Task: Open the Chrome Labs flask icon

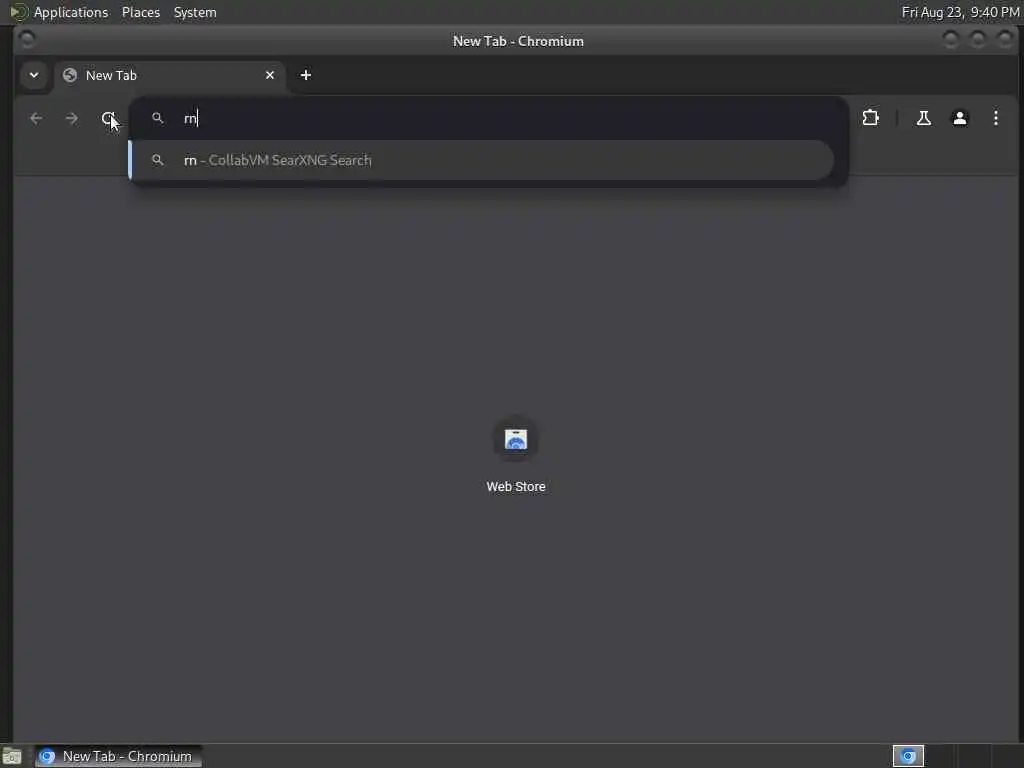Action: click(923, 118)
